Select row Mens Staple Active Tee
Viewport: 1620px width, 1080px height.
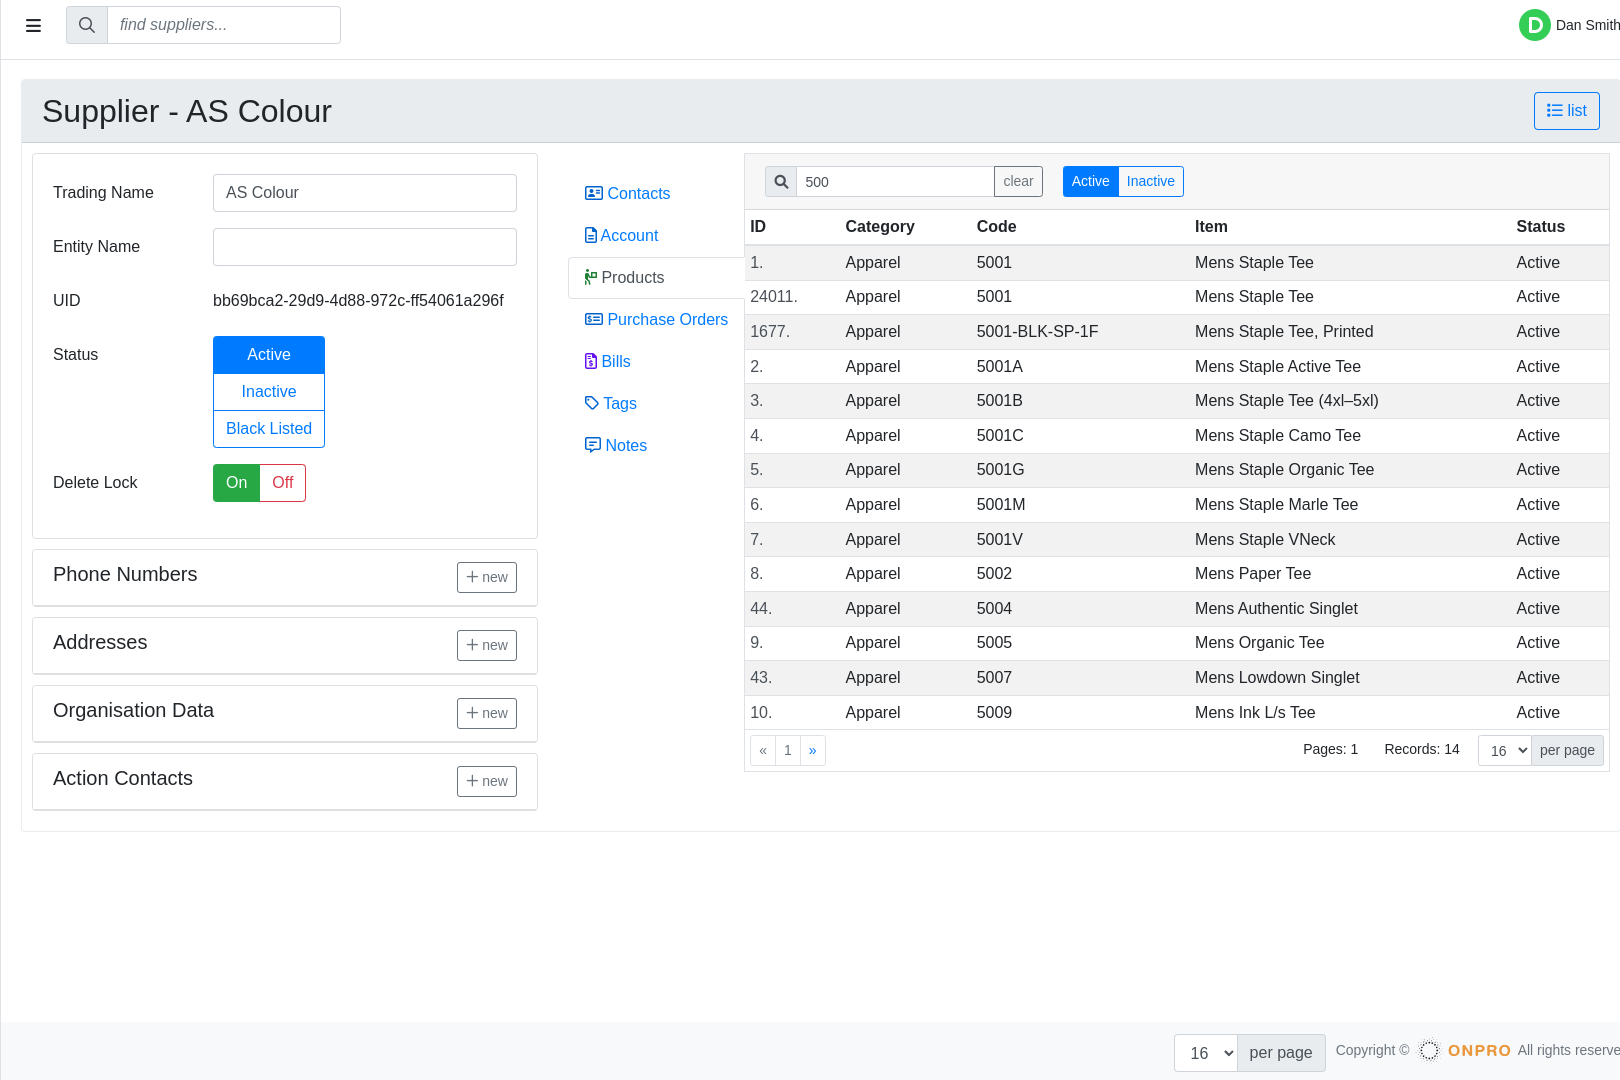pos(1177,367)
